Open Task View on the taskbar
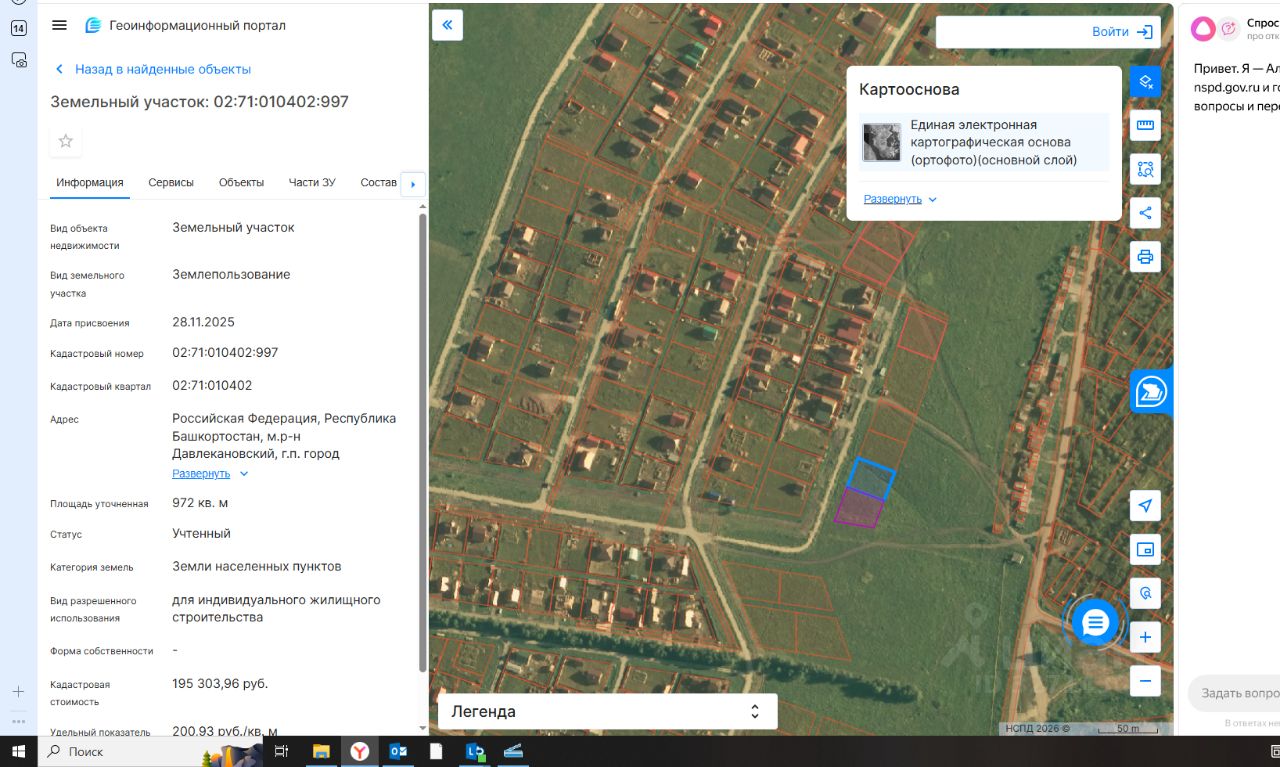 (x=281, y=751)
